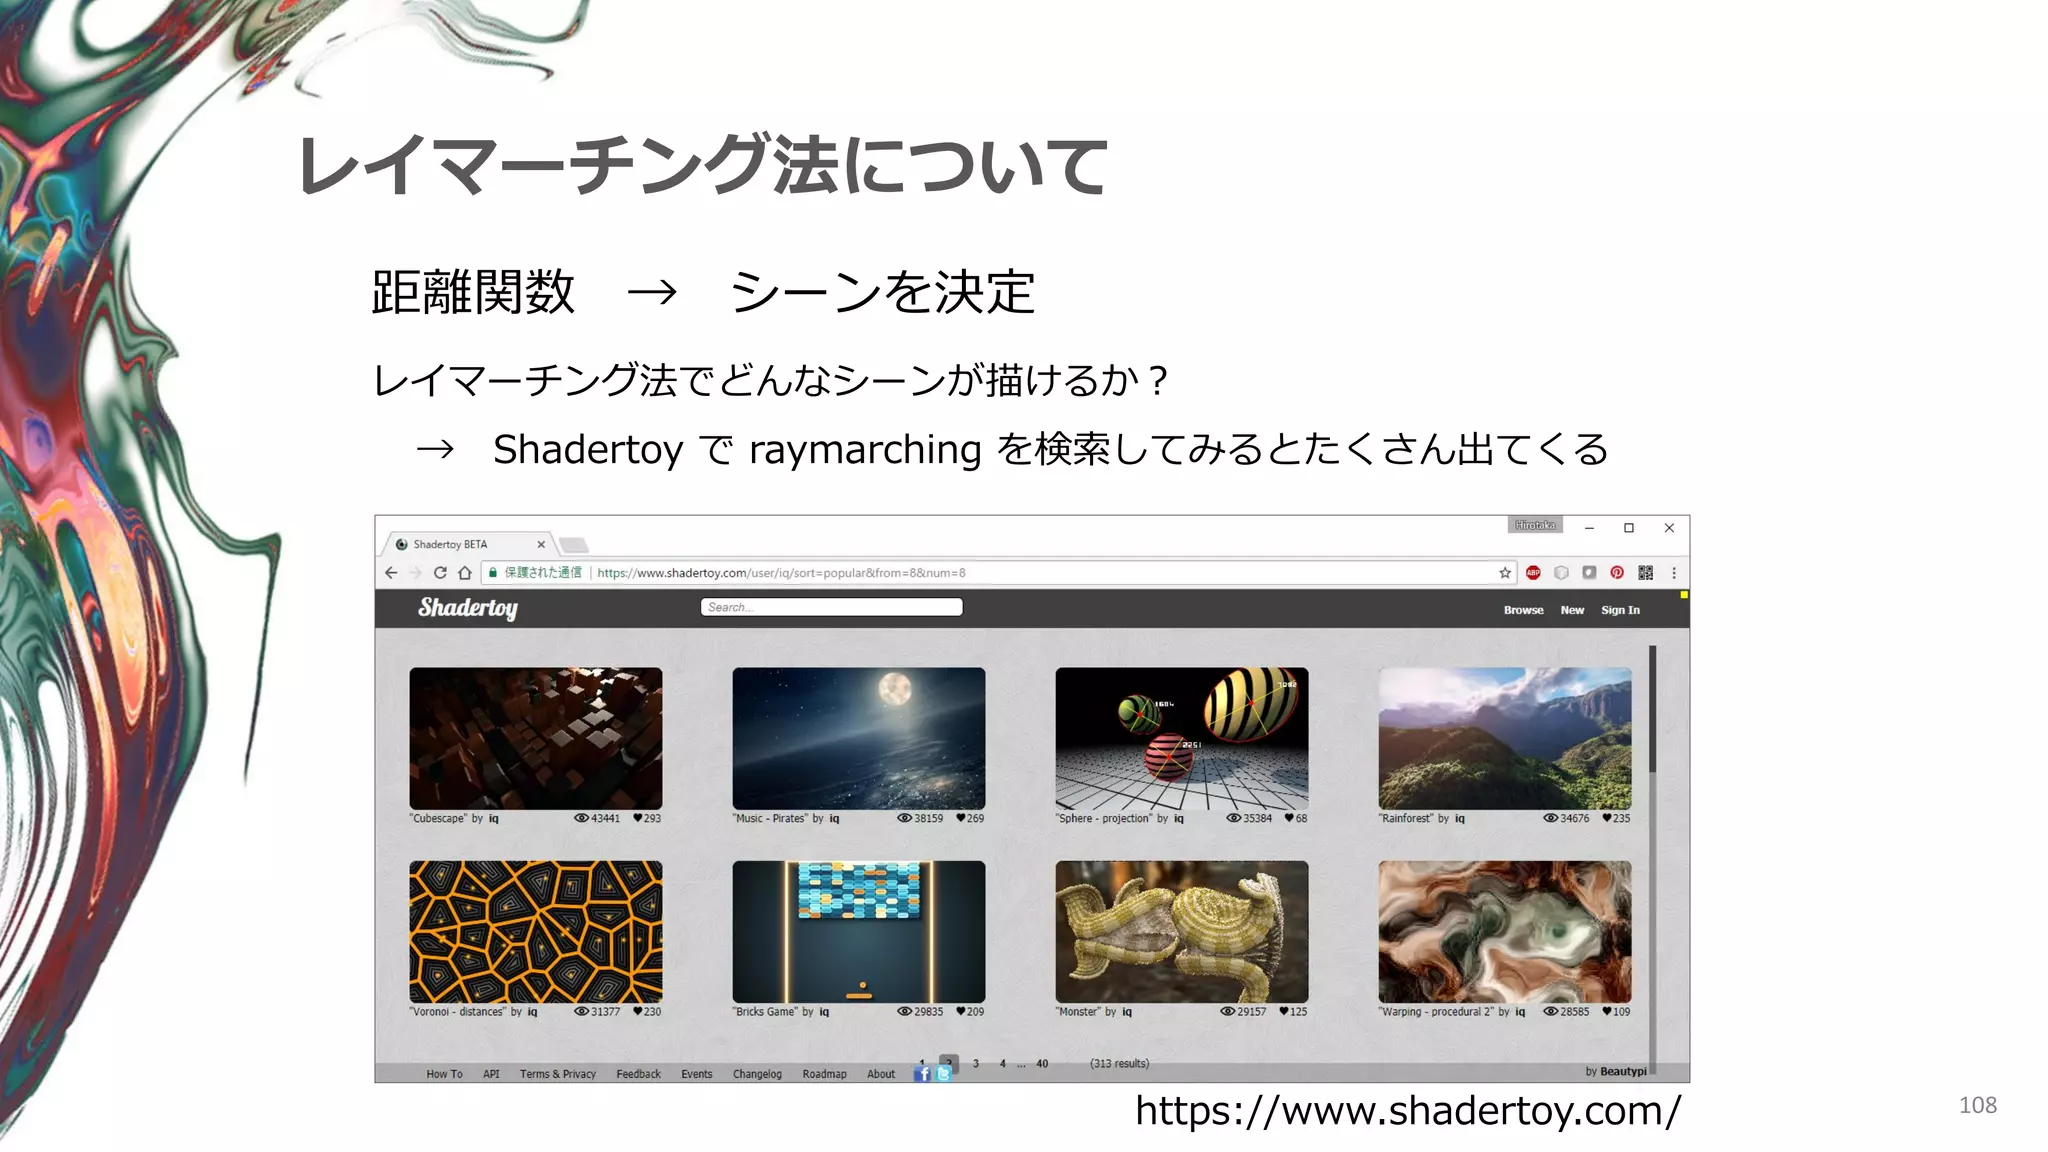Screen dimensions: 2048x1152
Task: Share on Facebook via footer icon
Action: click(x=922, y=1074)
